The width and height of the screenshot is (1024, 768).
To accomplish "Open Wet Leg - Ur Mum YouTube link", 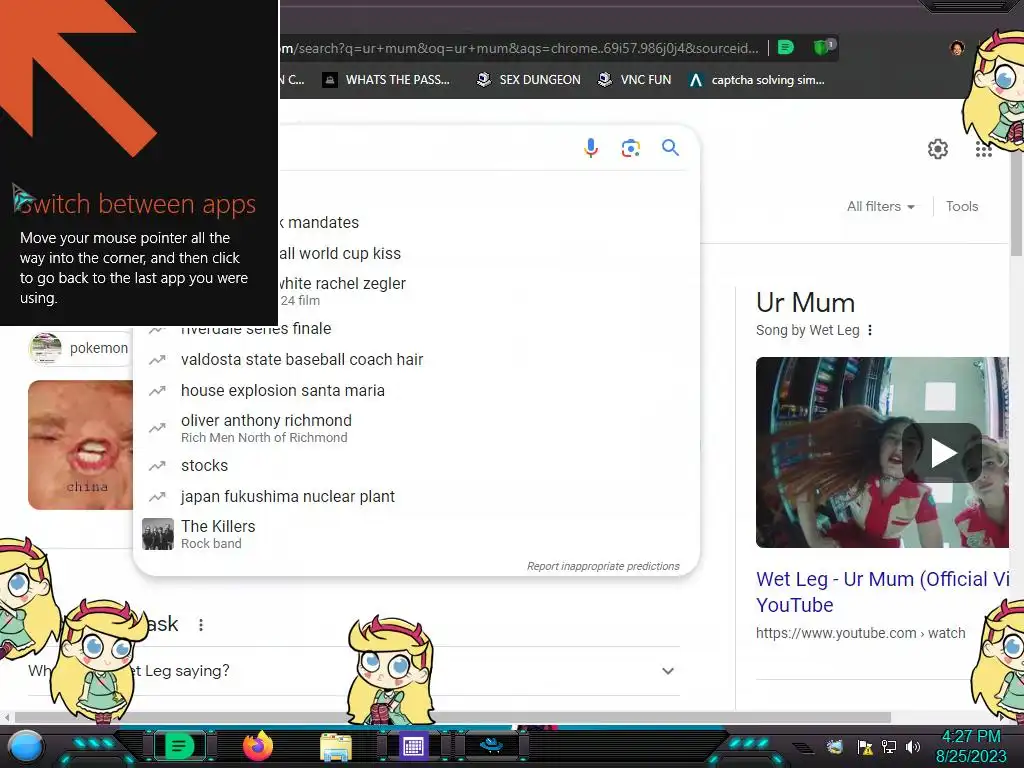I will [x=882, y=592].
